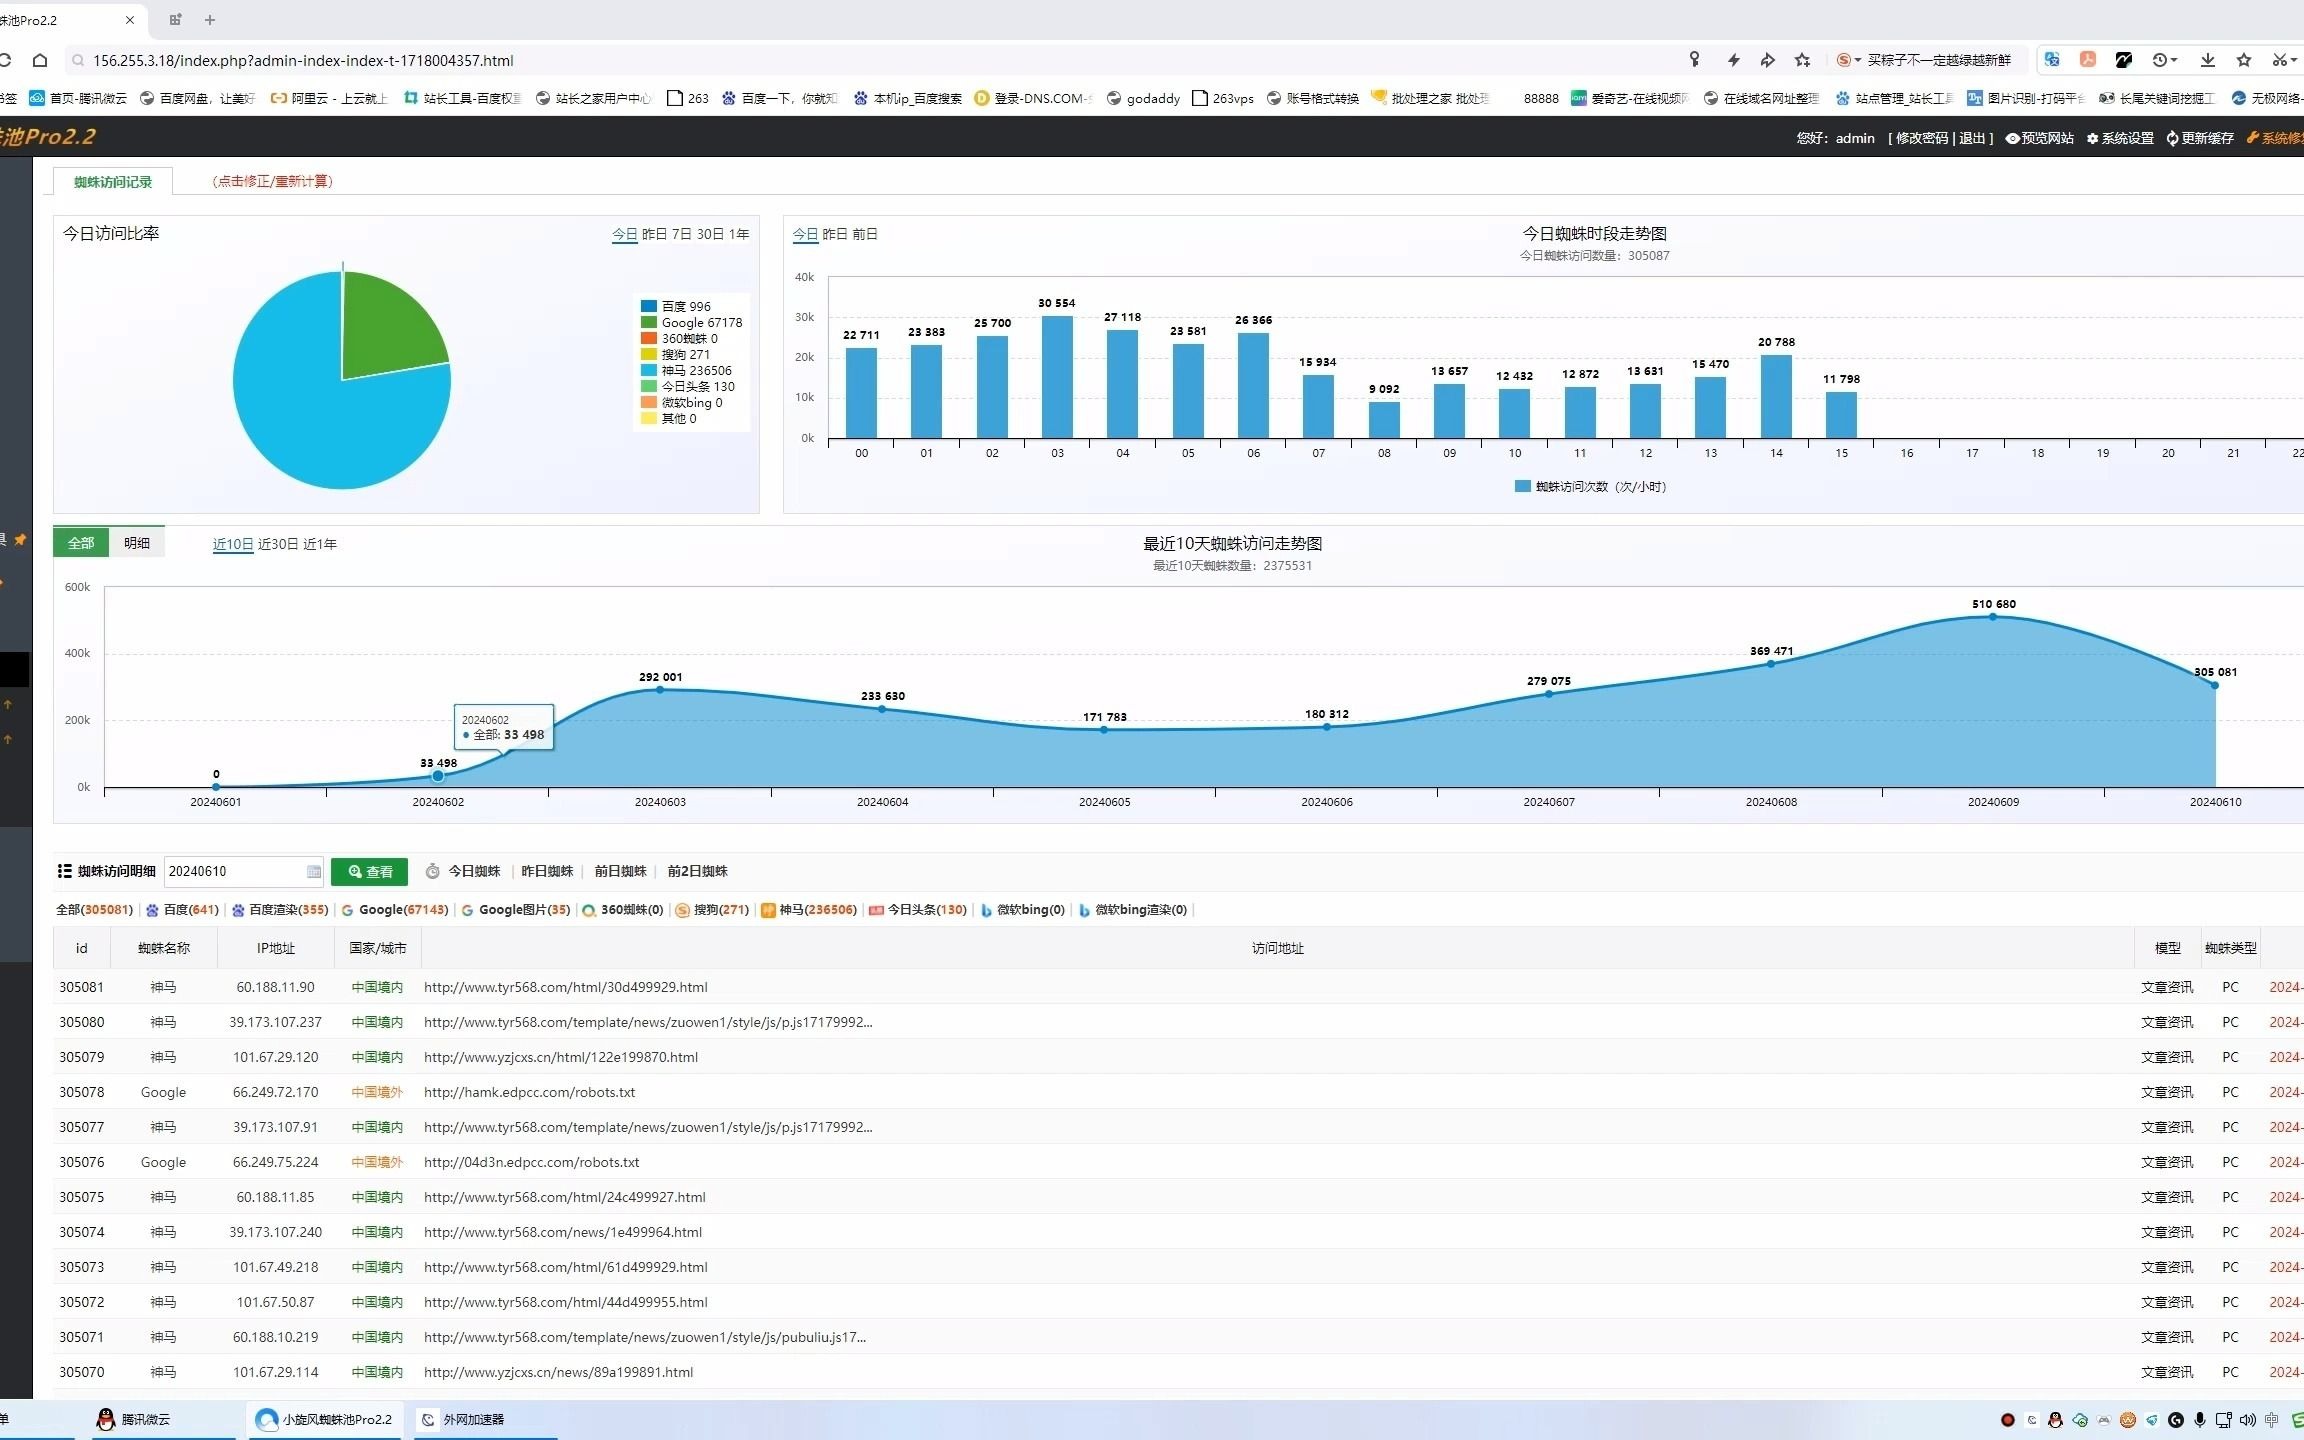Image resolution: width=2304 pixels, height=1440 pixels.
Task: Click 预览网站 eye icon link
Action: tap(2039, 138)
